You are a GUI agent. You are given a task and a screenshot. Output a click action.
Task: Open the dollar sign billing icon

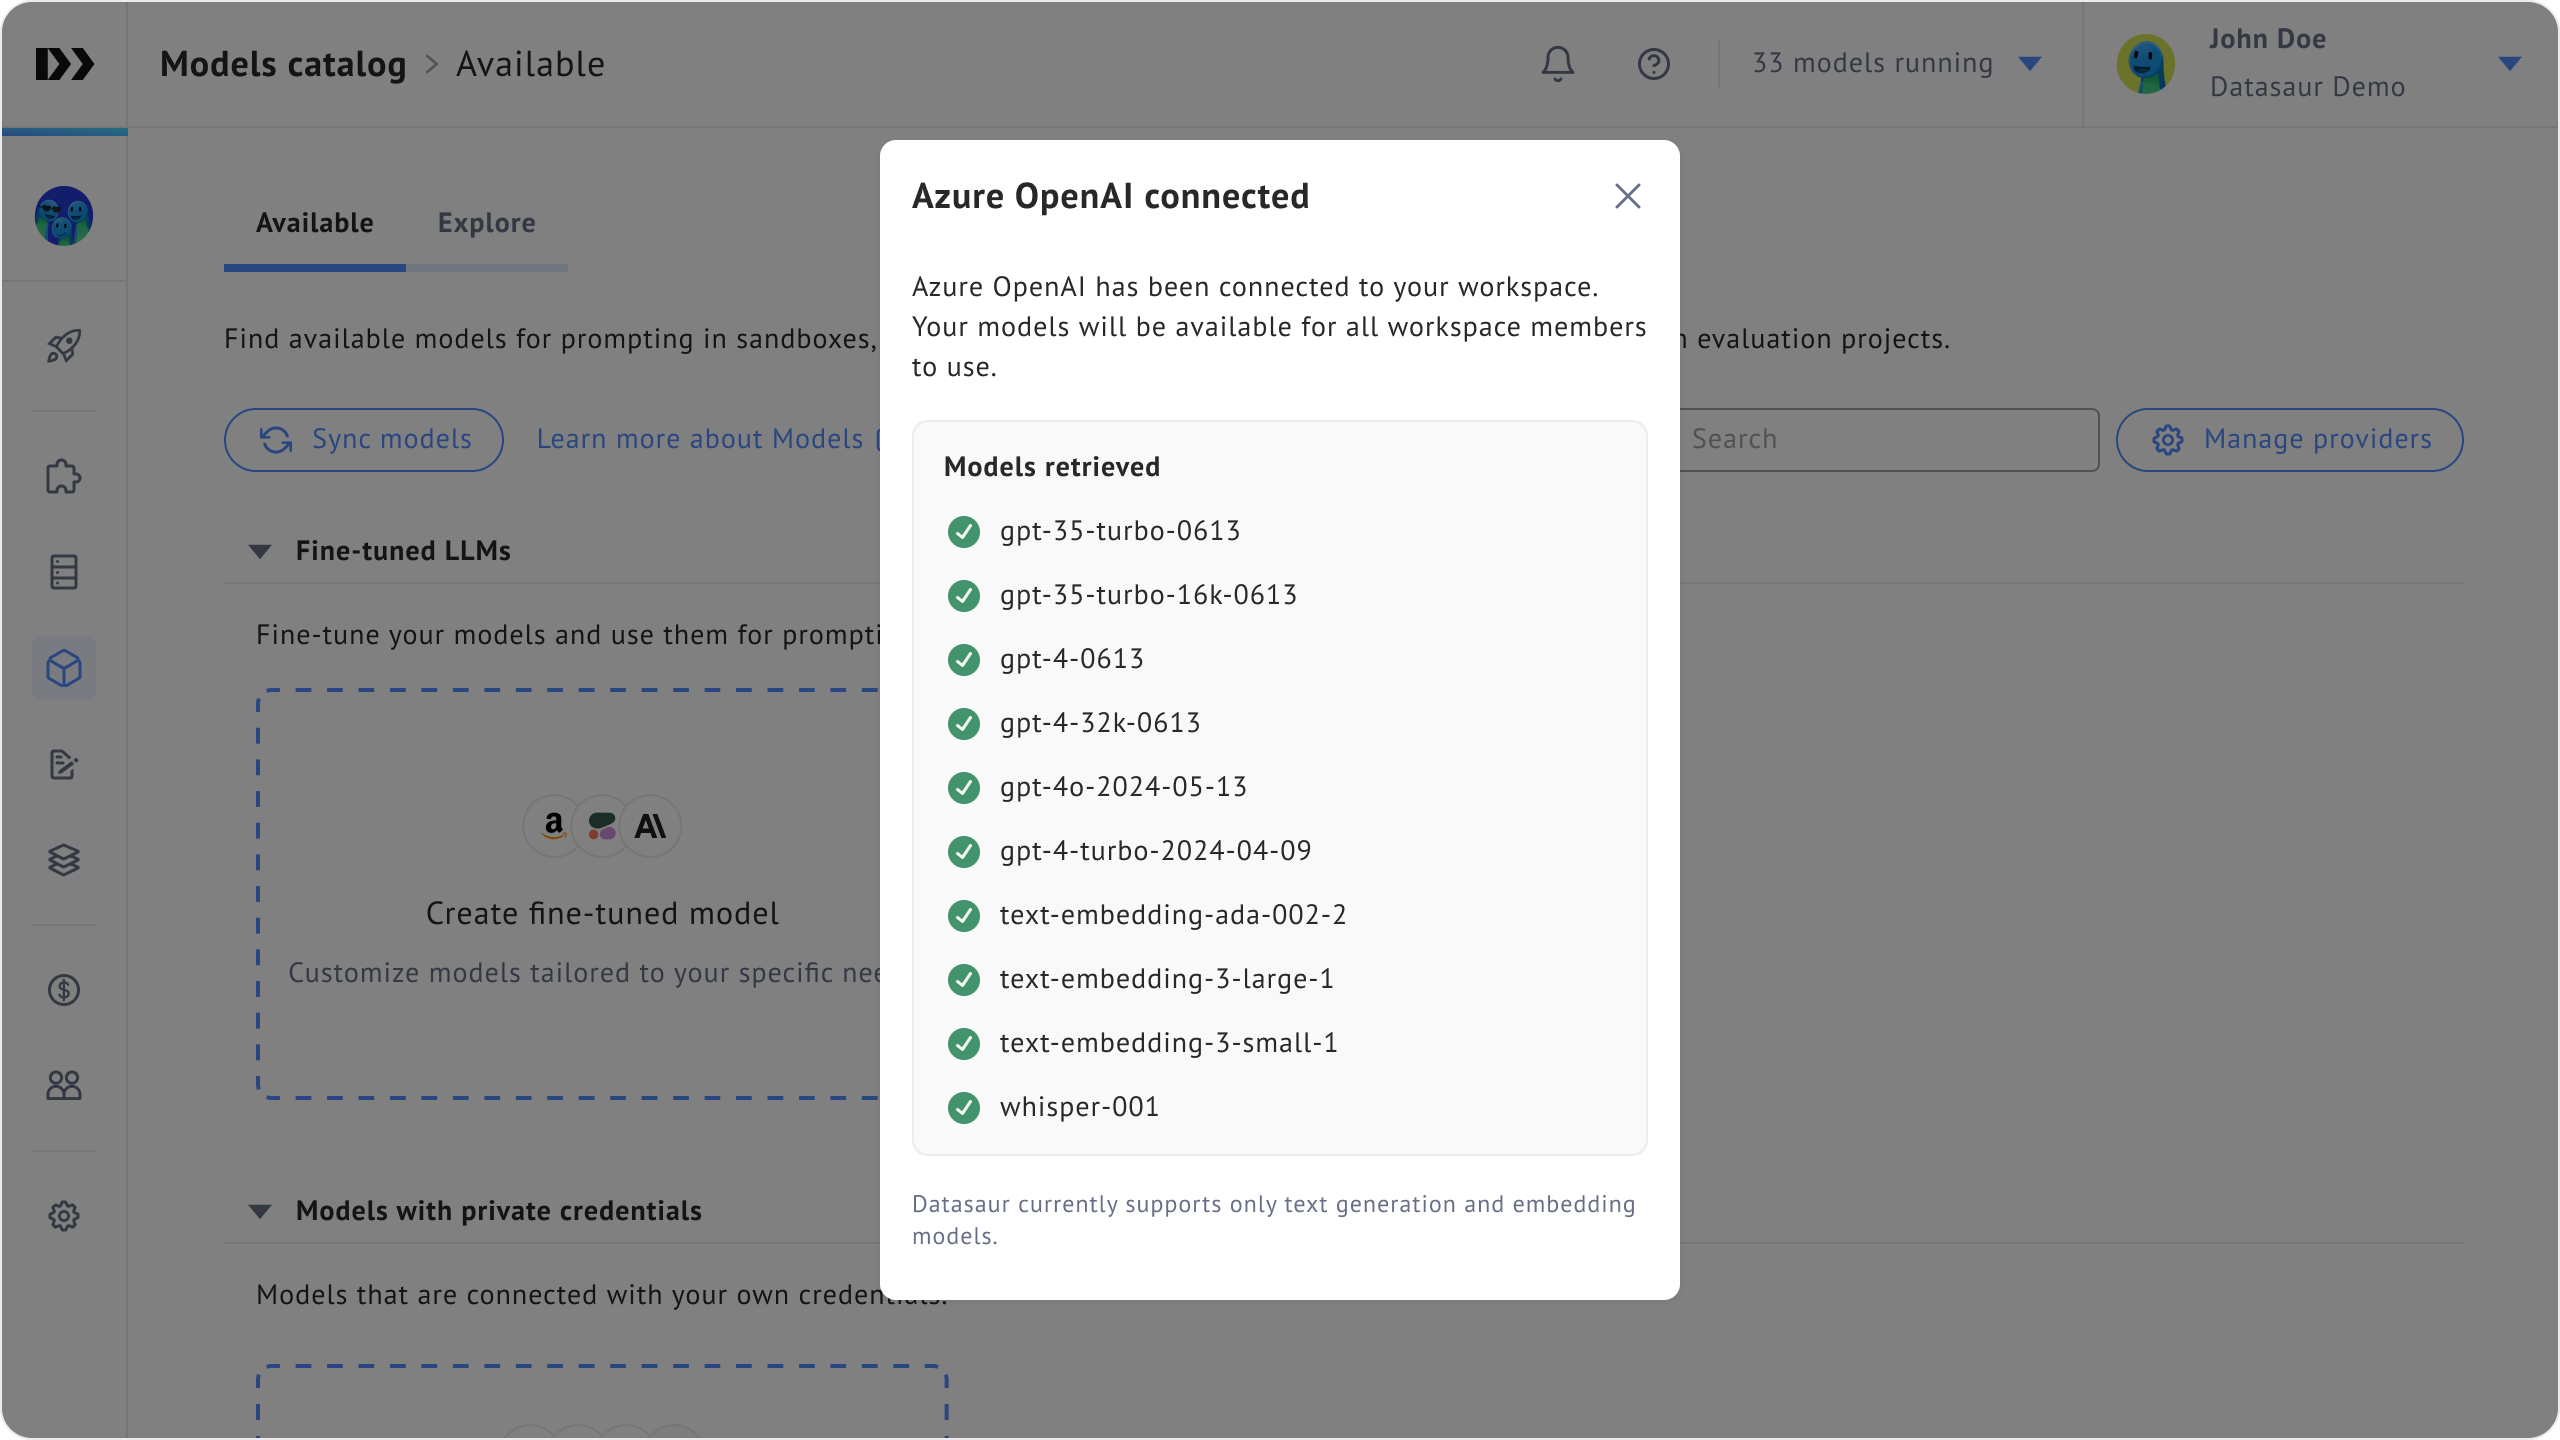(x=64, y=990)
